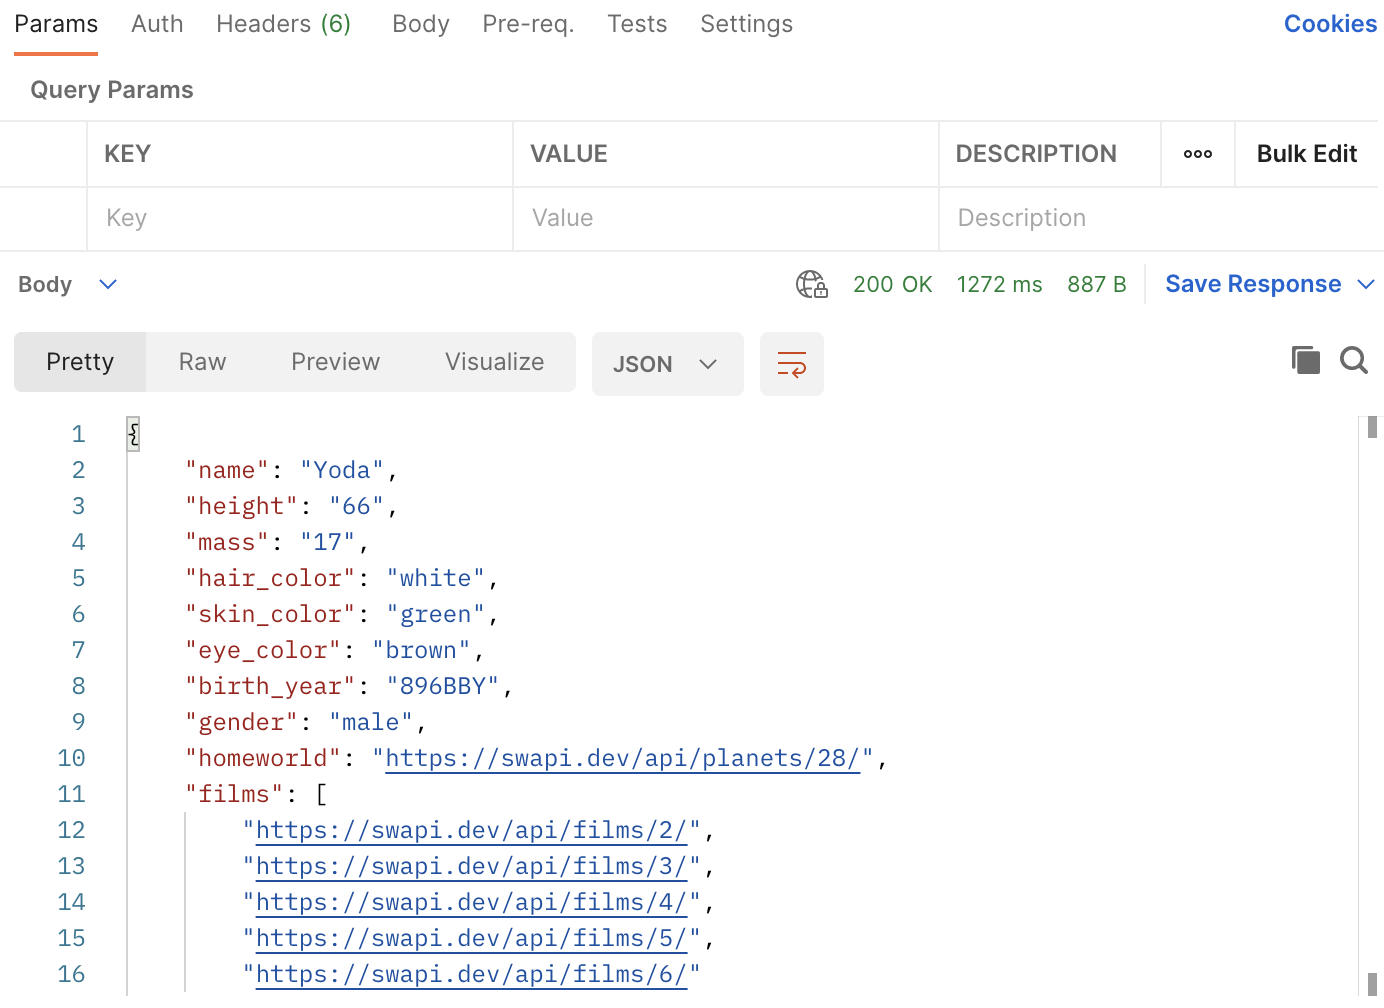Toggle the wrap lines icon
The width and height of the screenshot is (1384, 1008).
click(x=791, y=364)
